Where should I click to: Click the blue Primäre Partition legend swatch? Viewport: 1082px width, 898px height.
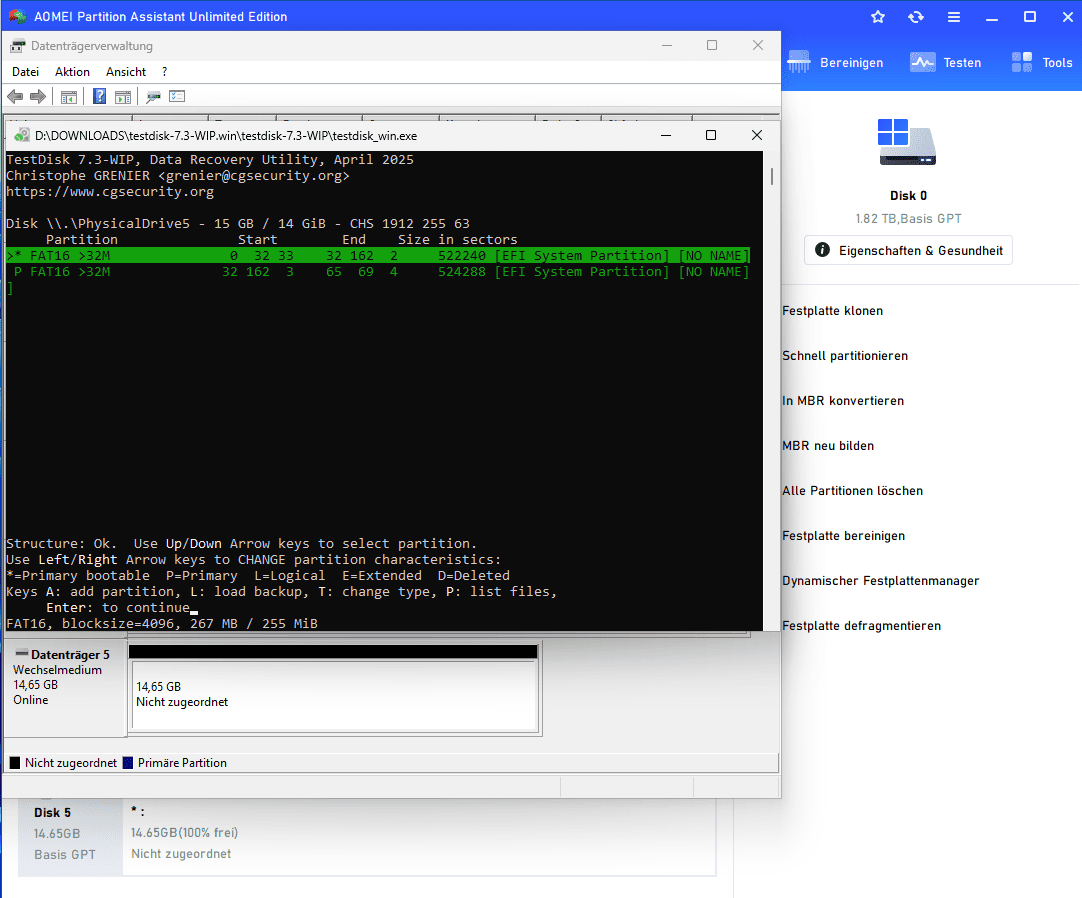click(128, 763)
